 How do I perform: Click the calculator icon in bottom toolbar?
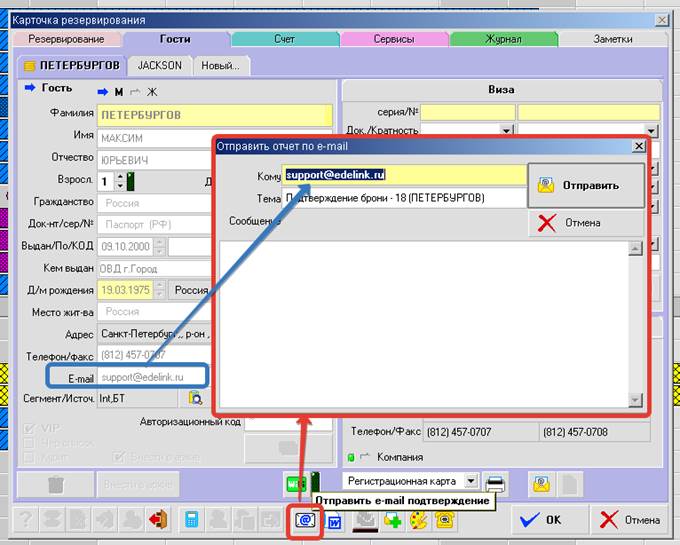click(189, 520)
